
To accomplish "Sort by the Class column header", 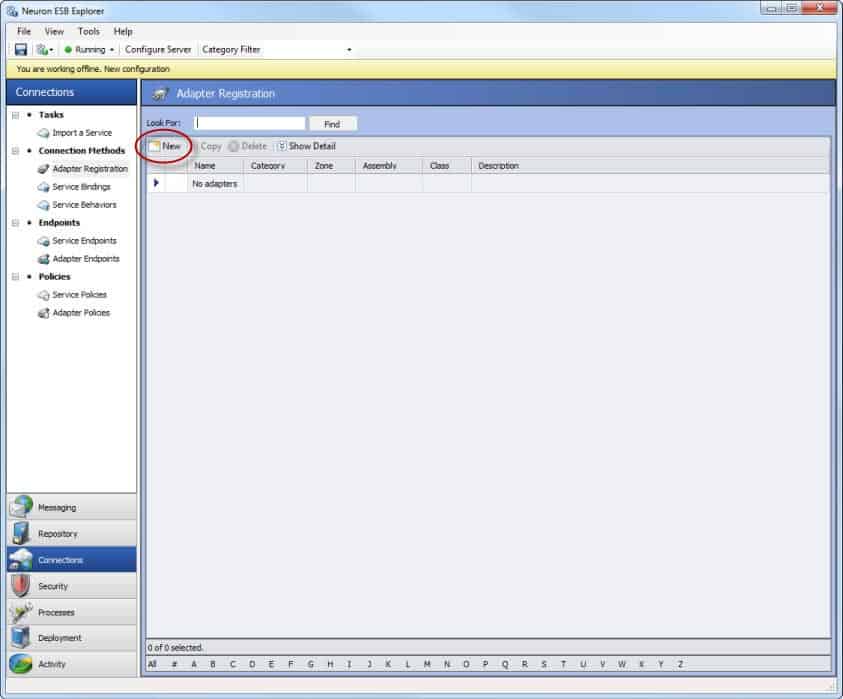I will (447, 166).
